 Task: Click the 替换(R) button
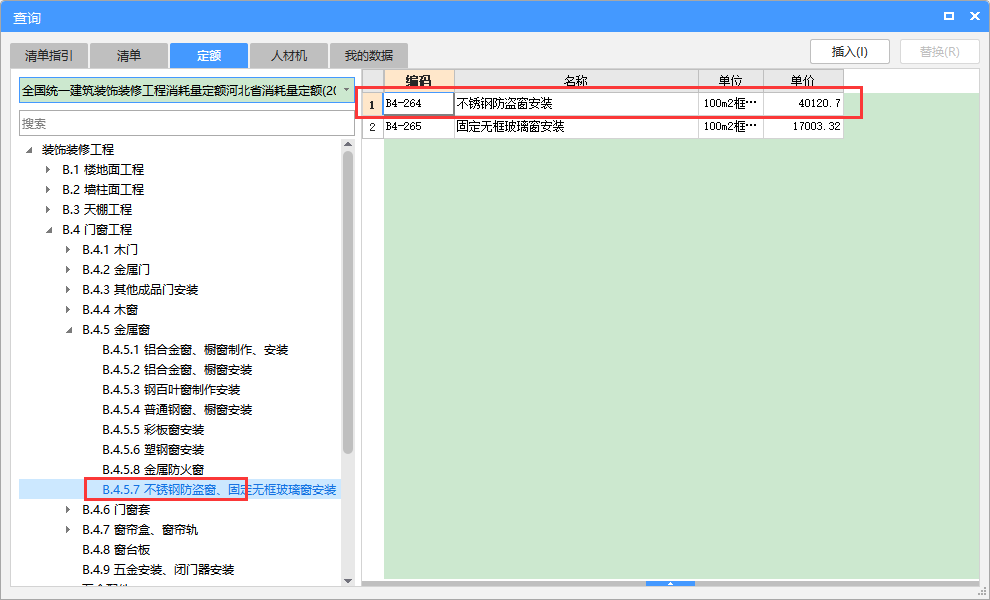tap(939, 51)
